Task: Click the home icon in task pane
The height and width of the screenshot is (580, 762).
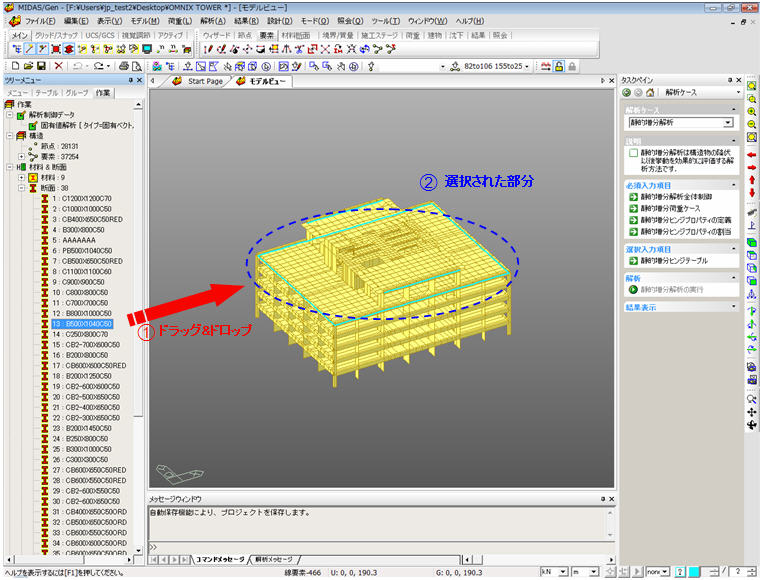Action: click(x=650, y=92)
